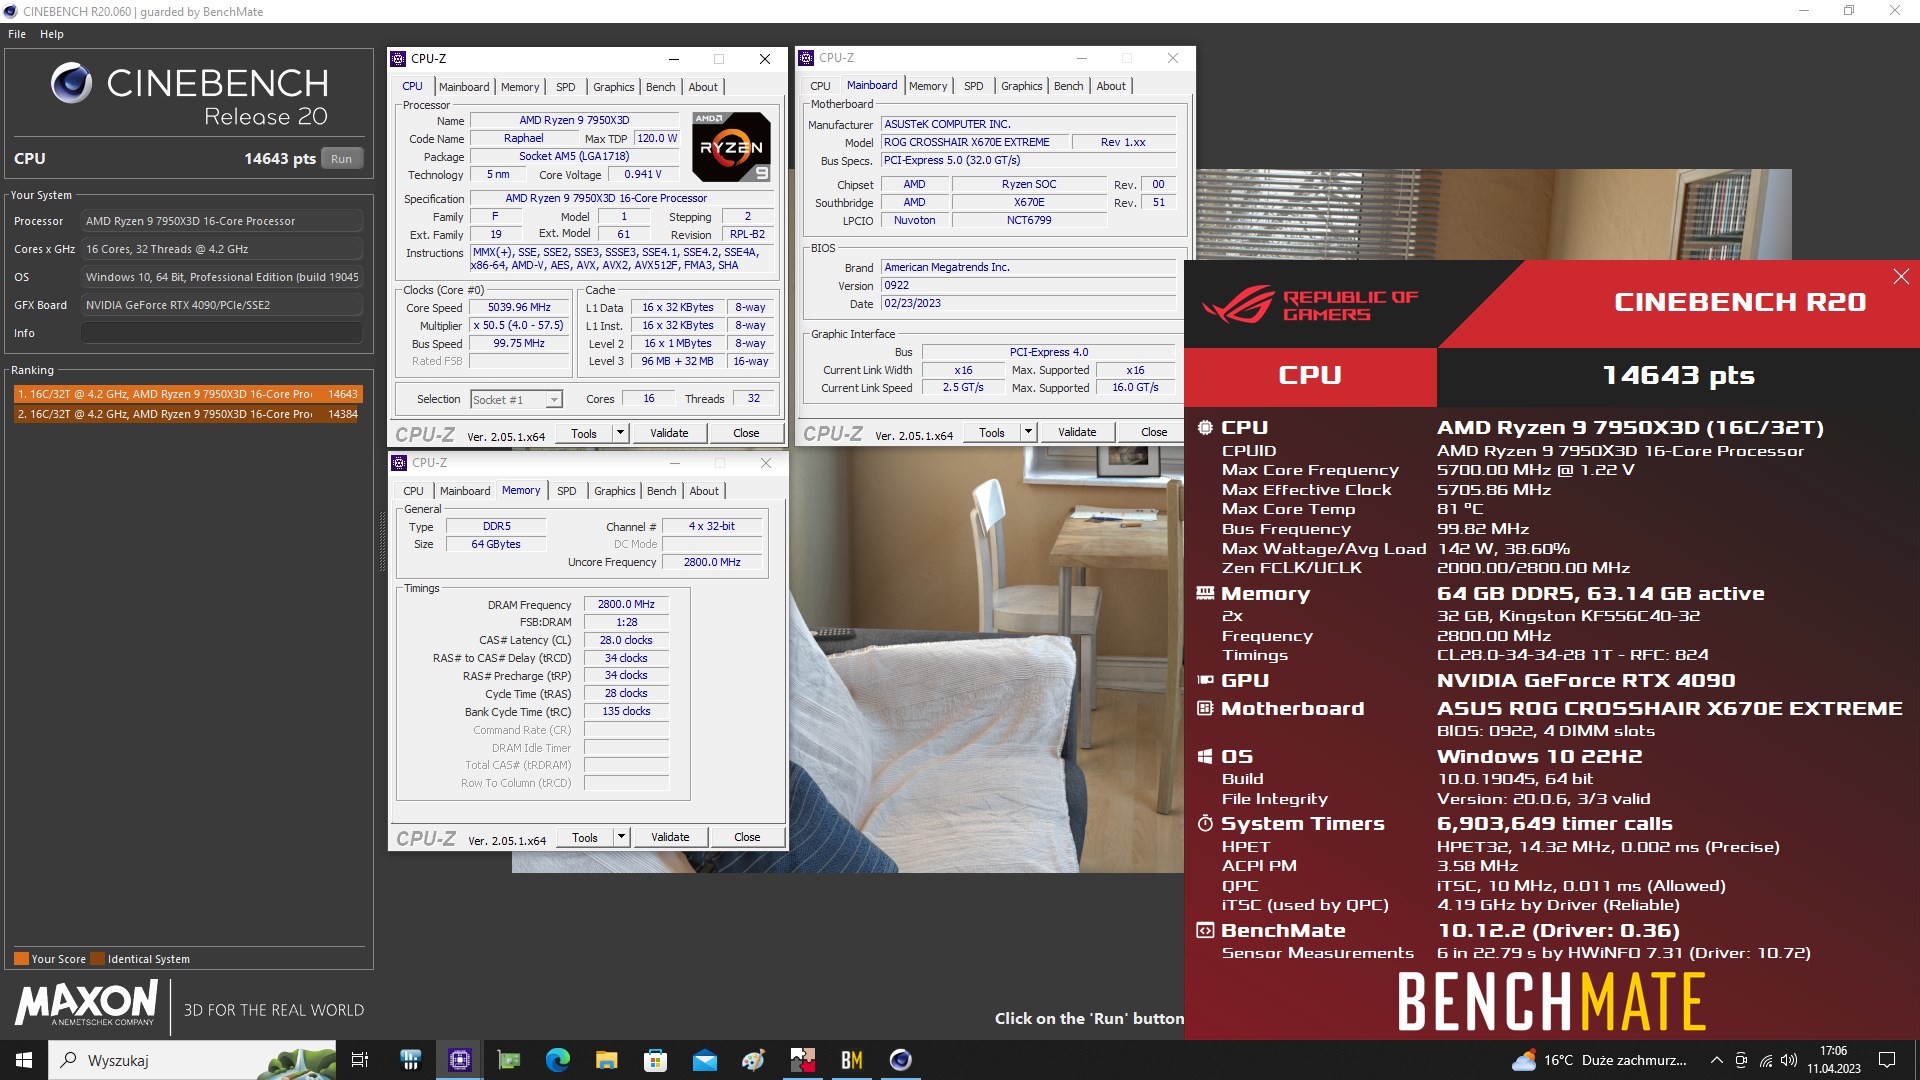Open Graphics tab in top-left CPU-Z window
The width and height of the screenshot is (1920, 1080).
pos(613,87)
